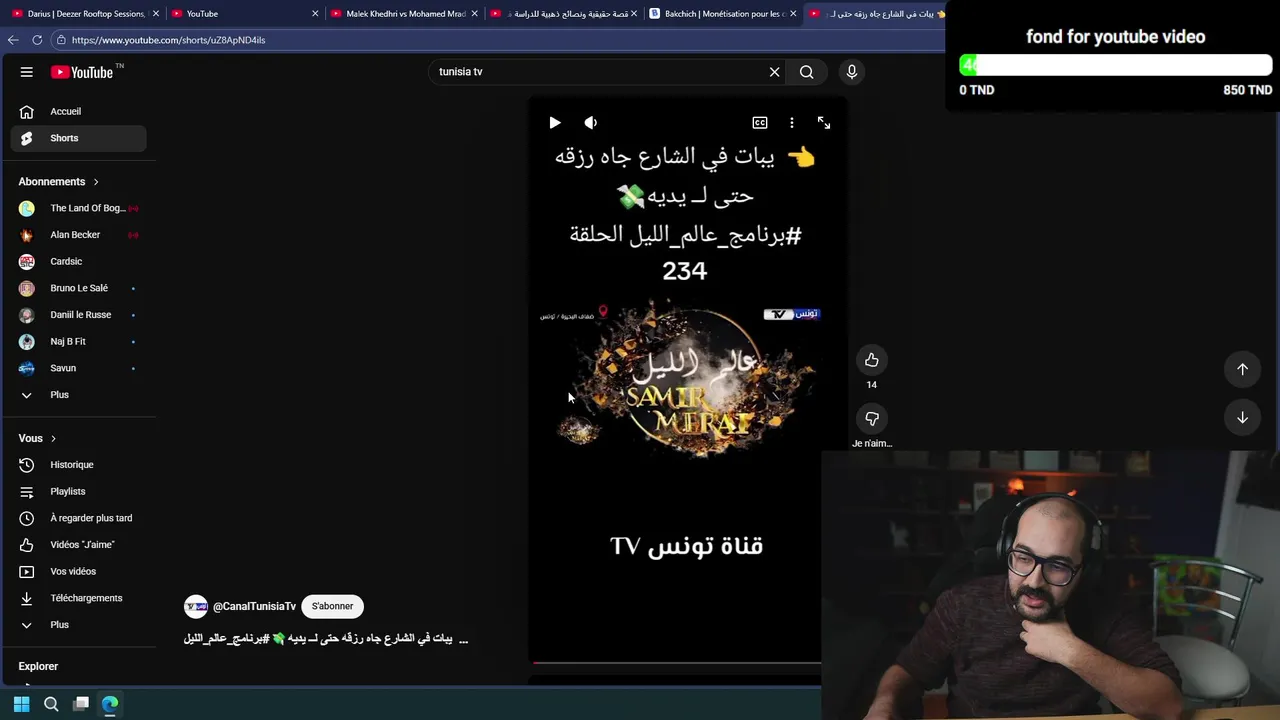Open Savun channel subscription

78,368
